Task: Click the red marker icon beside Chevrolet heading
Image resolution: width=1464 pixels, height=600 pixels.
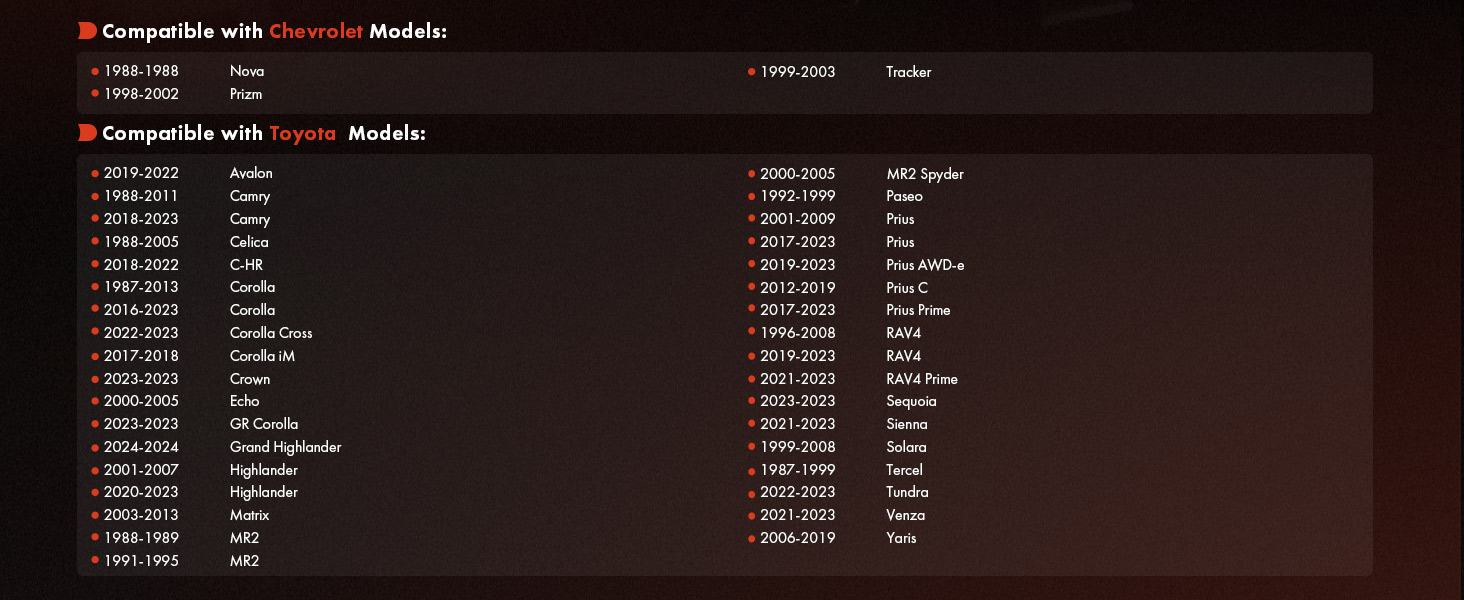Action: point(87,32)
